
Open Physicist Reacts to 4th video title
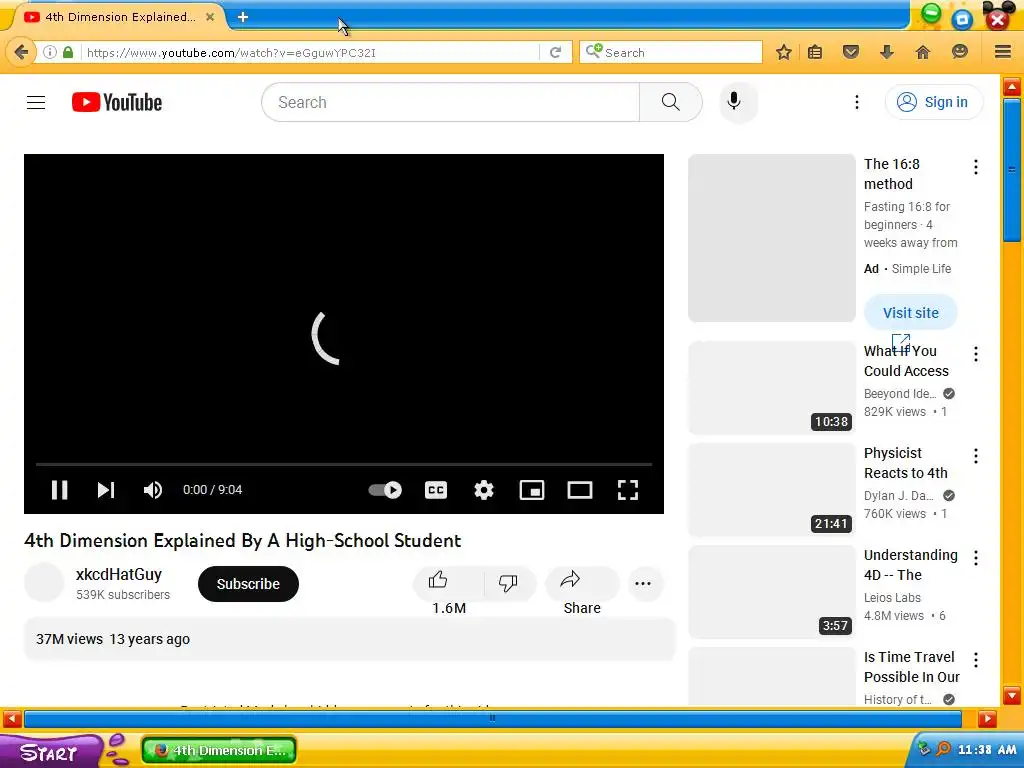(x=906, y=463)
